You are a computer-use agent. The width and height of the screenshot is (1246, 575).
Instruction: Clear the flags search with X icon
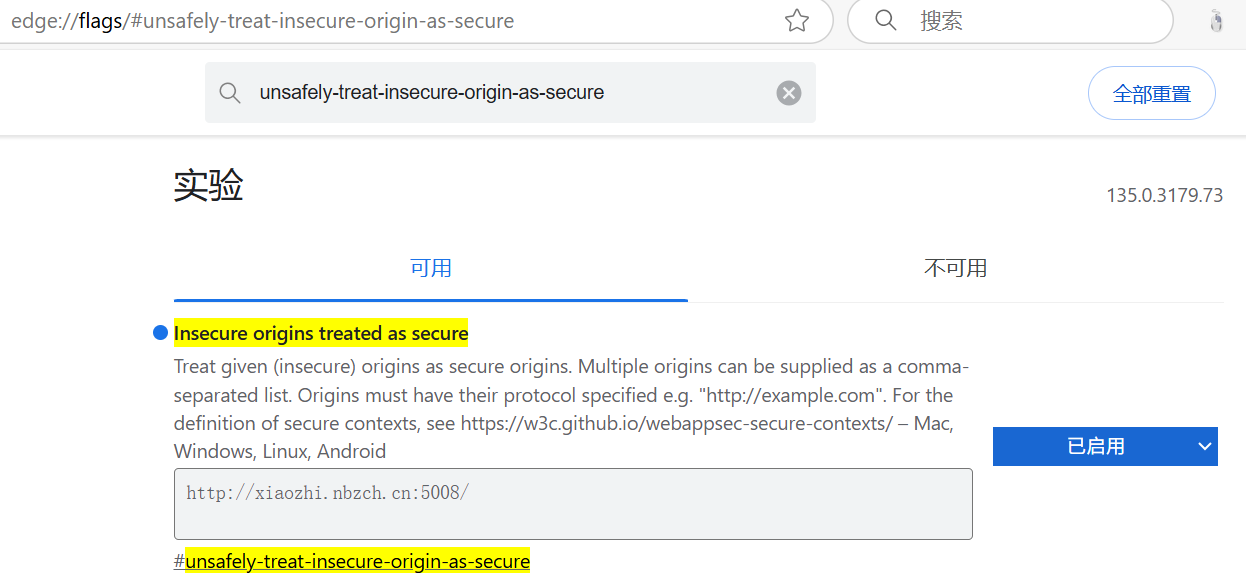[789, 93]
